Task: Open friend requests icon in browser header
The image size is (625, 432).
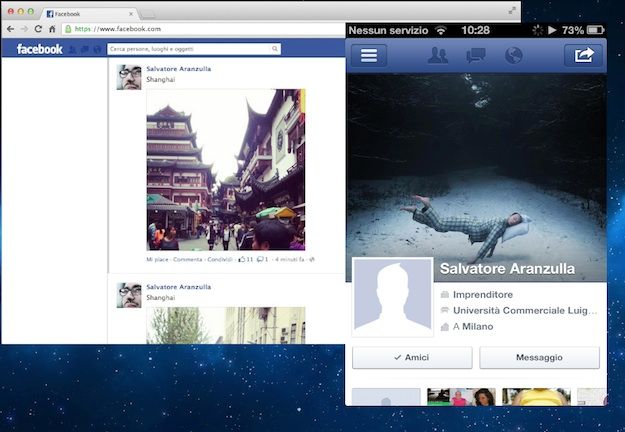Action: click(73, 49)
